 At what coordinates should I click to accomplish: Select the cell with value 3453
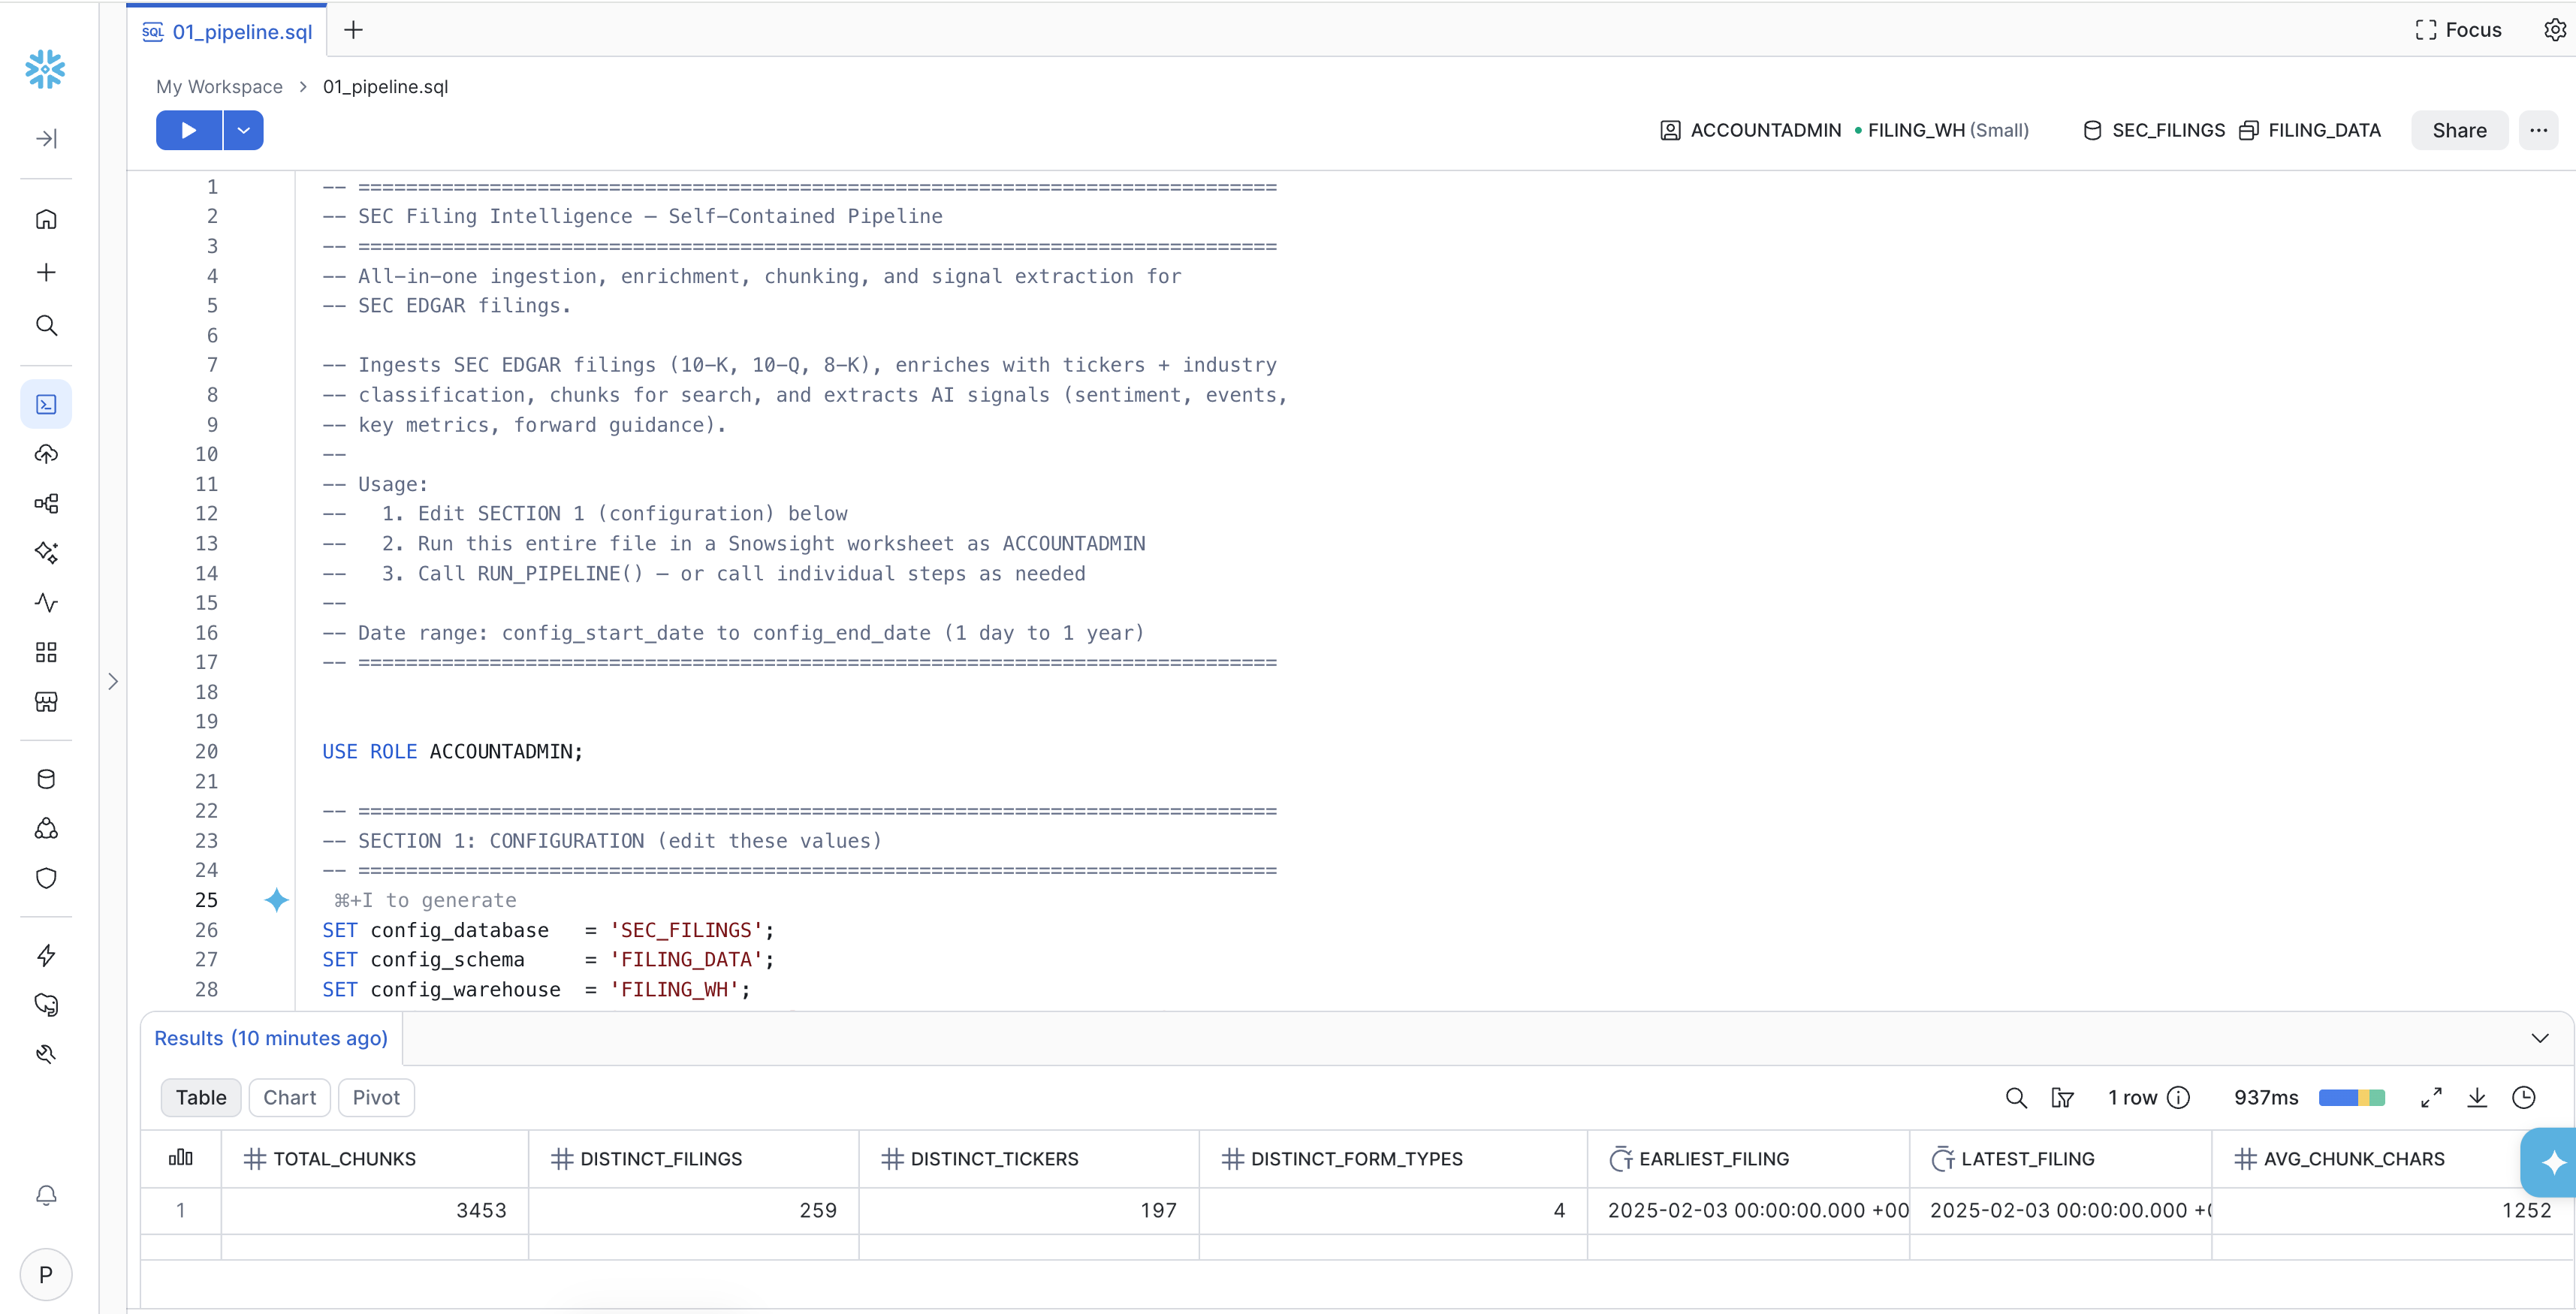pos(374,1210)
